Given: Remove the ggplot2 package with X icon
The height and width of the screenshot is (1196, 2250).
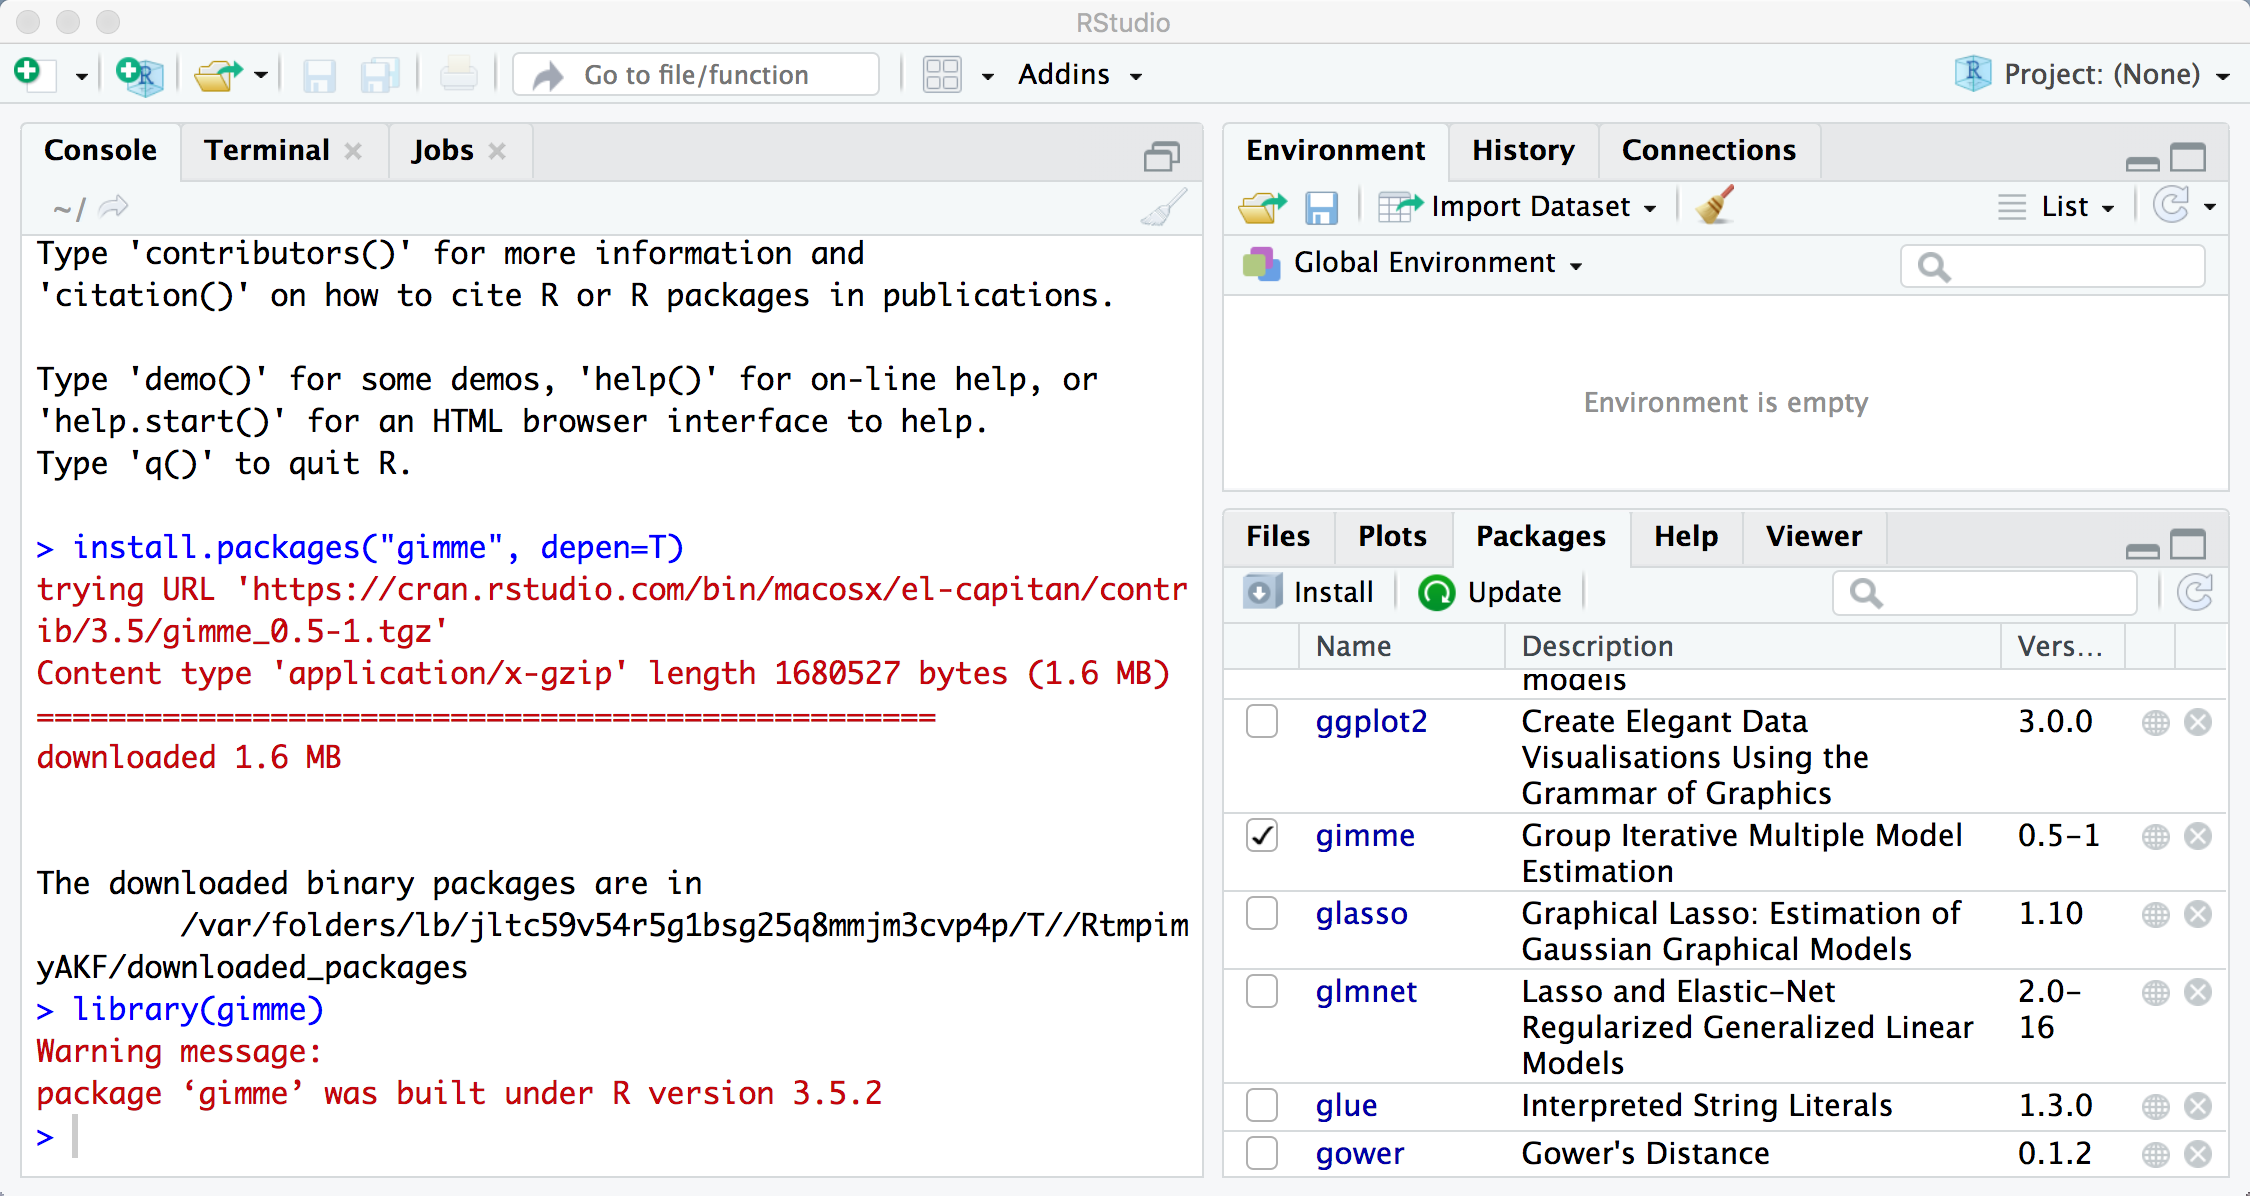Looking at the screenshot, I should point(2198,722).
